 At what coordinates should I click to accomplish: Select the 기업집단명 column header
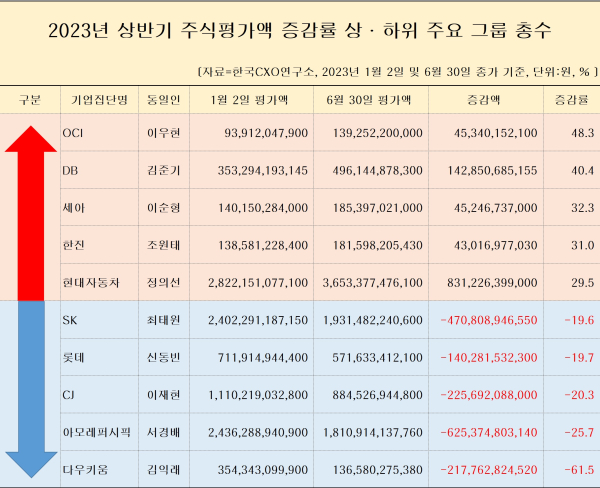pos(99,100)
